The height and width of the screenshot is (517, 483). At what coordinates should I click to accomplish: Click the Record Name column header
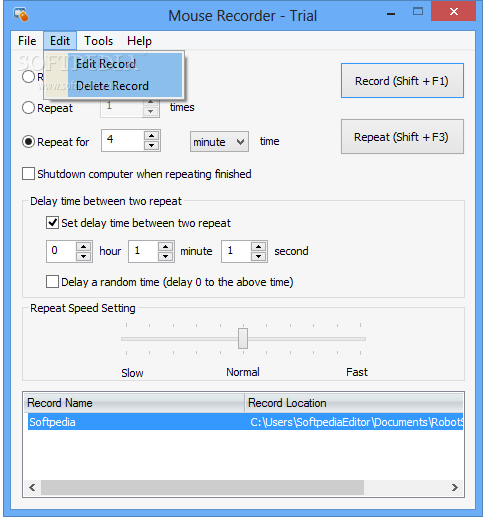[x=134, y=403]
